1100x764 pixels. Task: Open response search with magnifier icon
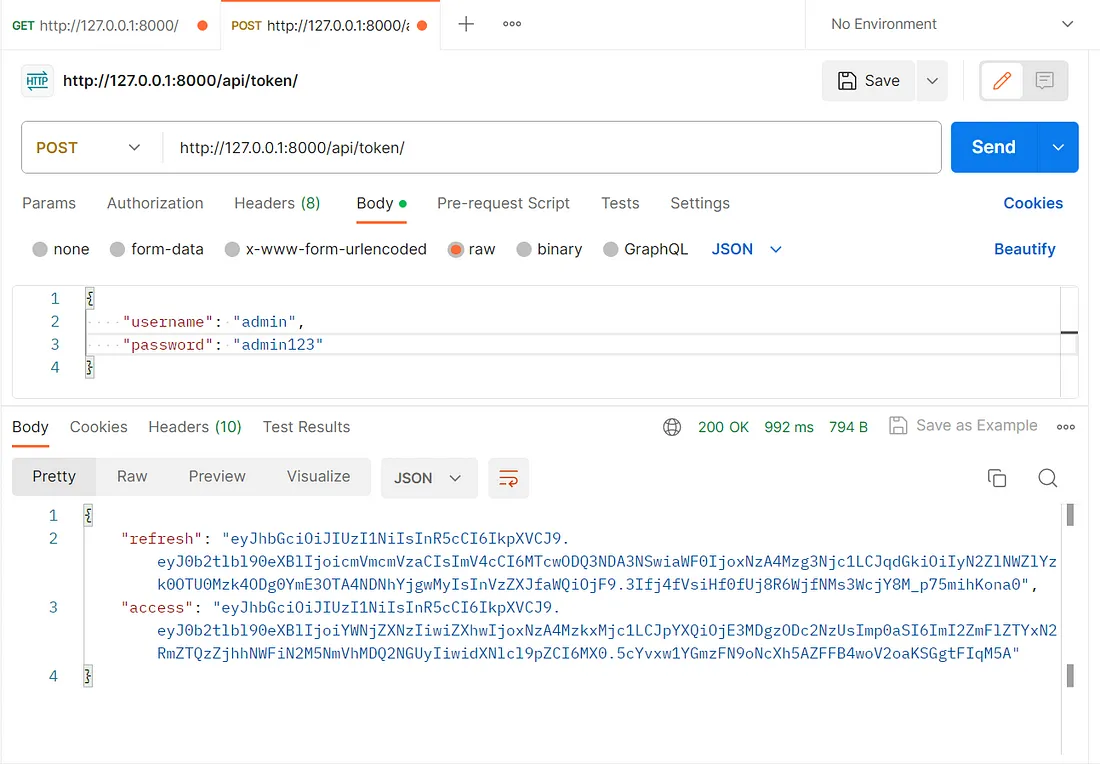pyautogui.click(x=1047, y=478)
